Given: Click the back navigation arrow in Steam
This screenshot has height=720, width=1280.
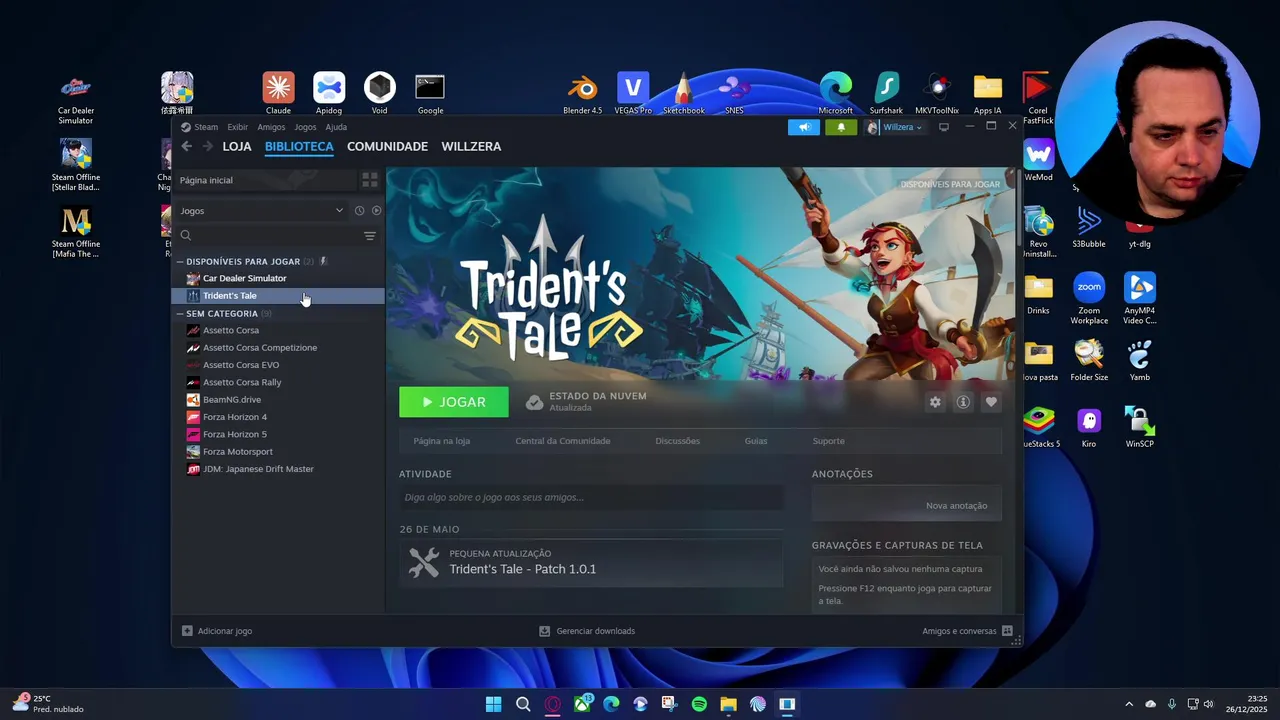Looking at the screenshot, I should (186, 146).
